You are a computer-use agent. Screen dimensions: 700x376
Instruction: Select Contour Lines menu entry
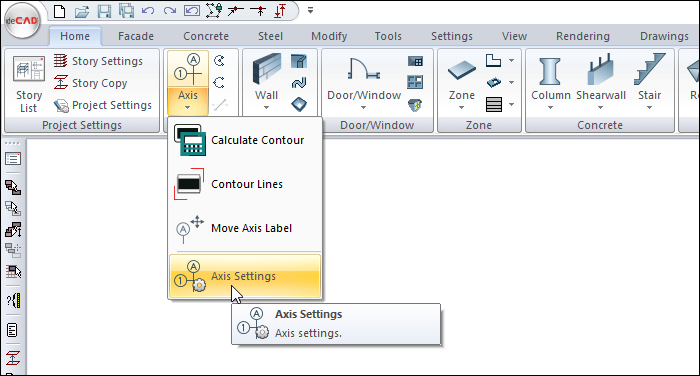pyautogui.click(x=245, y=184)
